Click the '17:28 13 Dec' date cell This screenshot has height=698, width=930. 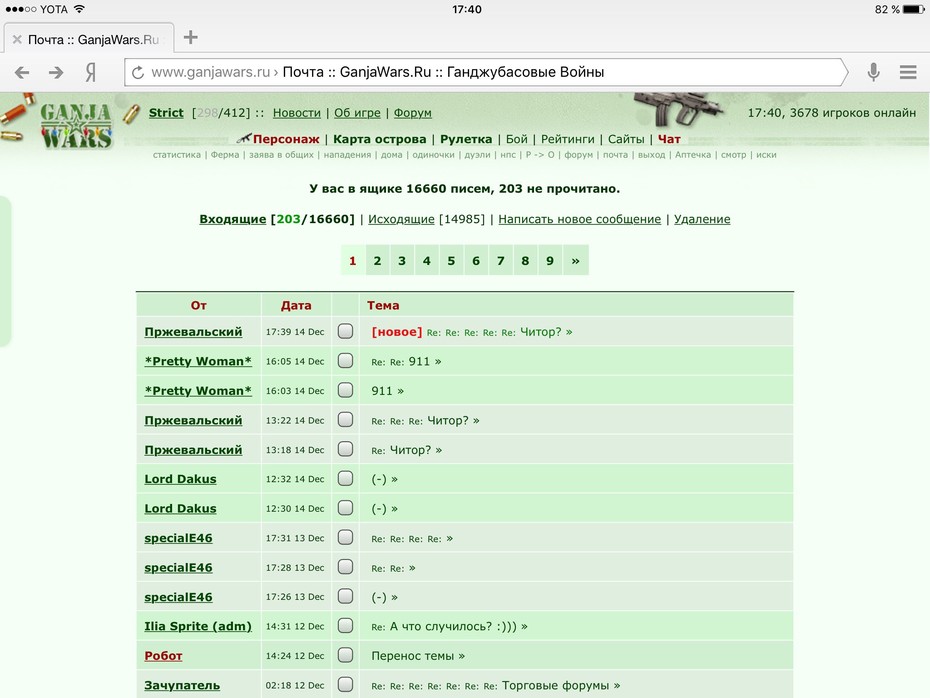coord(295,568)
